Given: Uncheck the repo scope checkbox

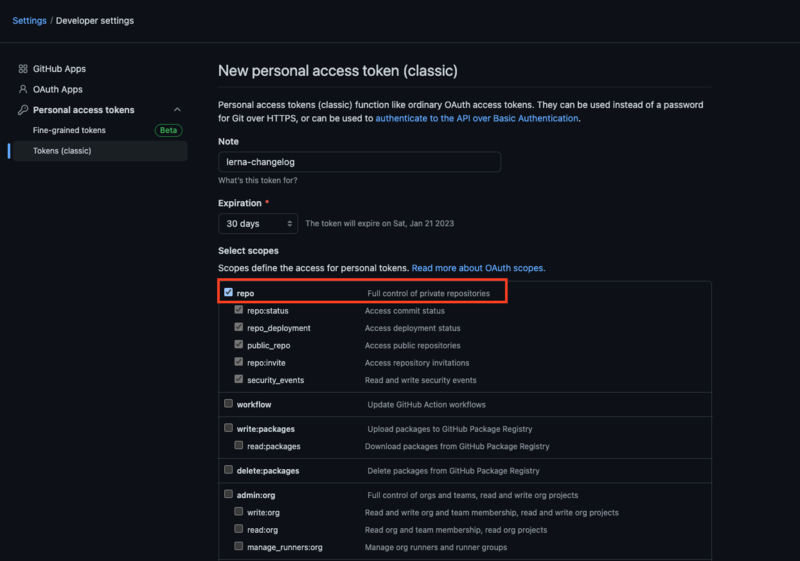Looking at the screenshot, I should (228, 292).
